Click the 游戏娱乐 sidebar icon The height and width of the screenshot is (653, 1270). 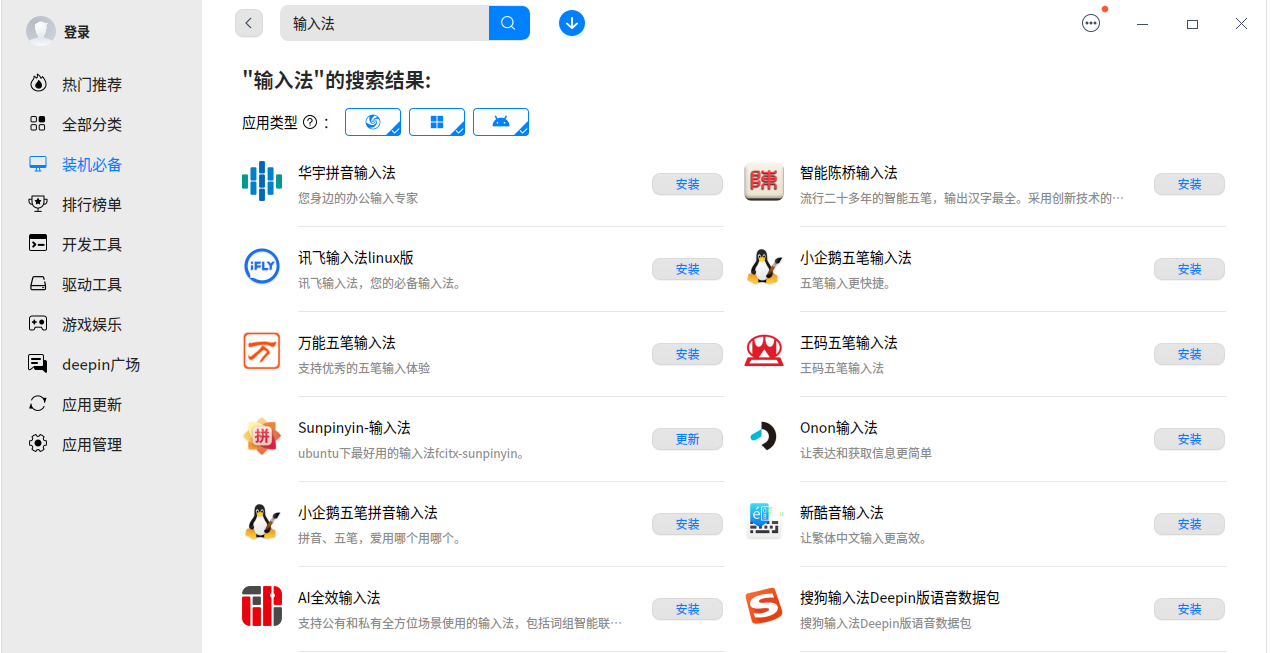pos(38,323)
